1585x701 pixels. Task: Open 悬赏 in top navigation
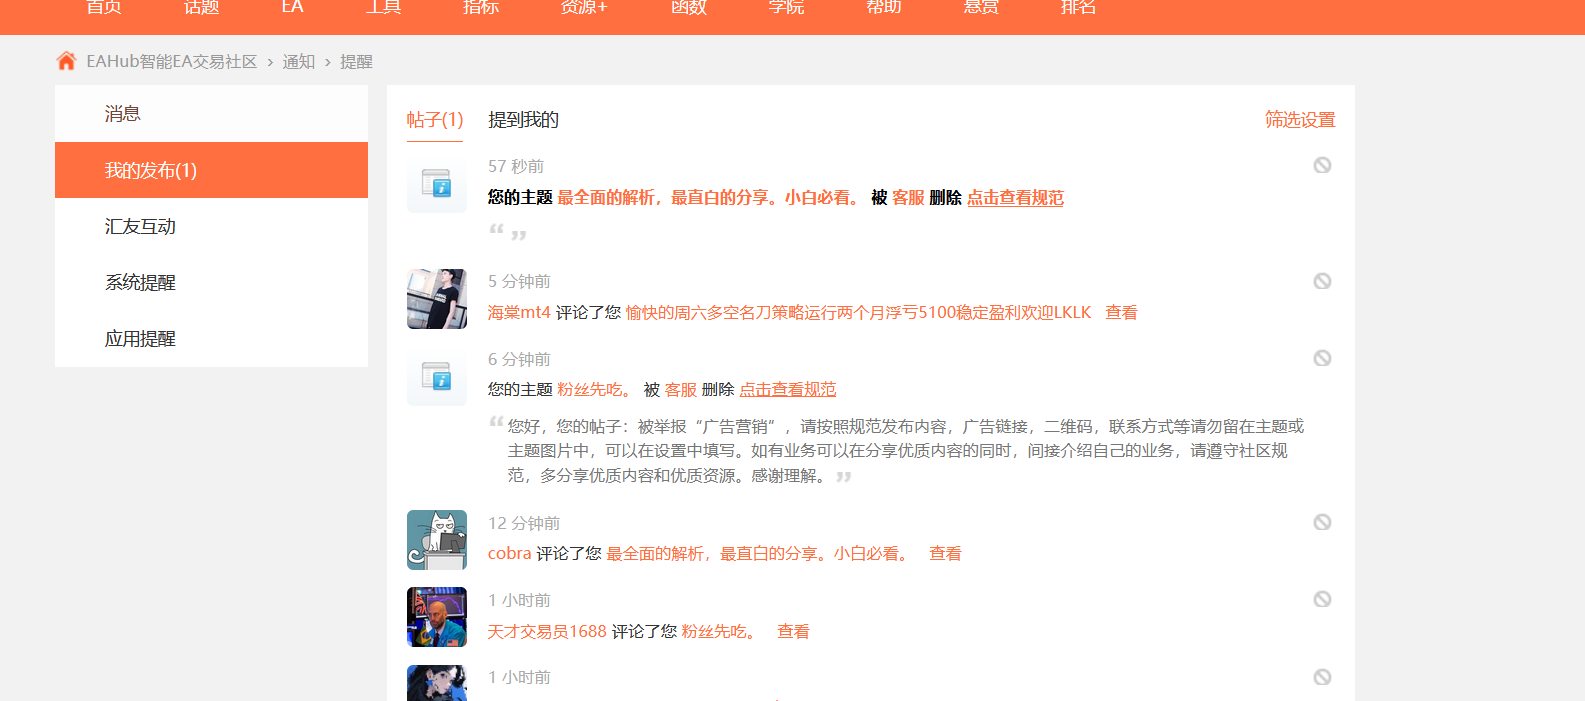tap(981, 8)
